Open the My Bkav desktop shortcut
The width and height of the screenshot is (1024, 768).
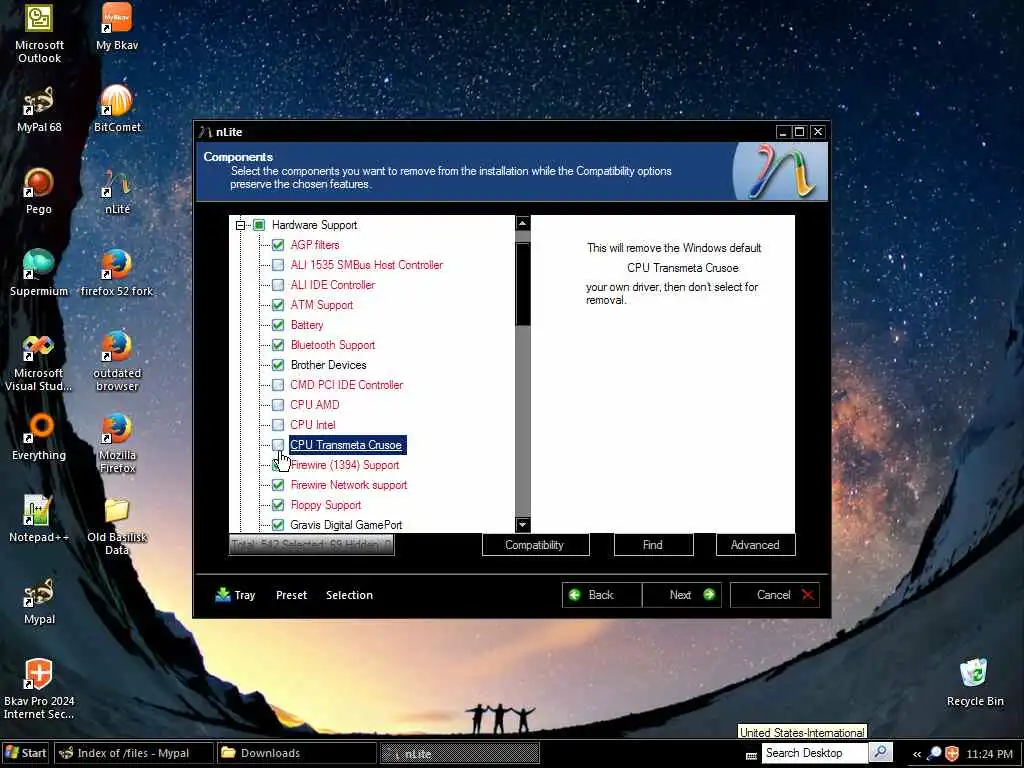[117, 27]
